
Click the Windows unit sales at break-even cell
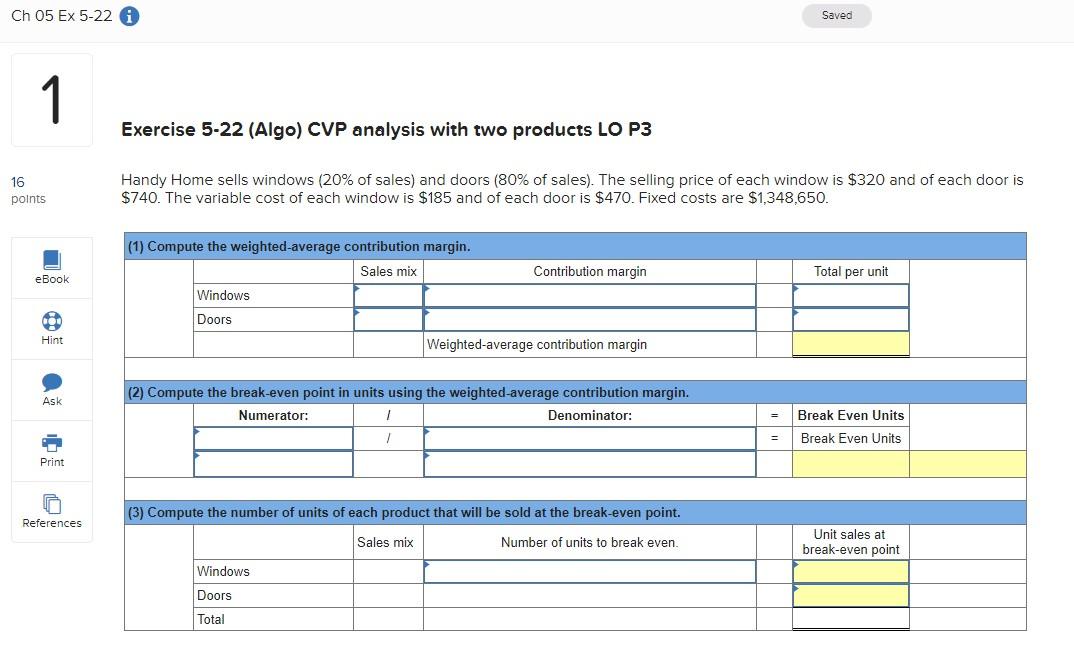point(849,571)
